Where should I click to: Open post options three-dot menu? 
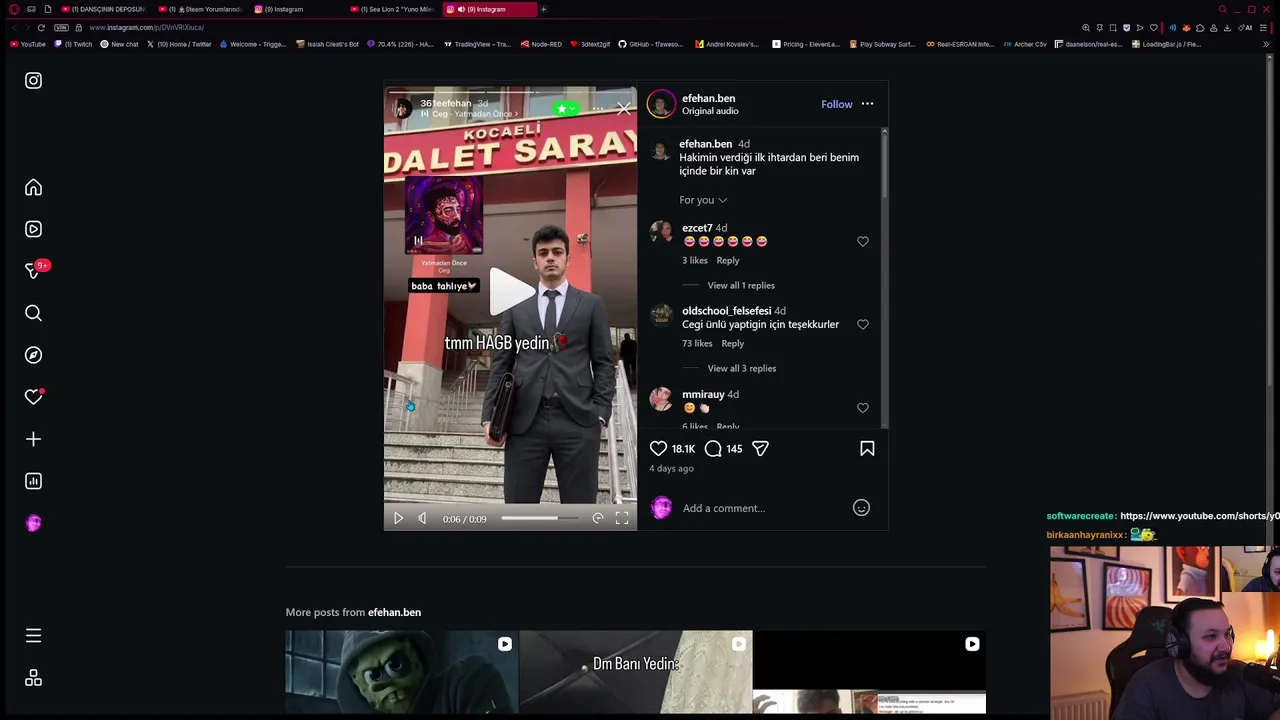pos(867,104)
